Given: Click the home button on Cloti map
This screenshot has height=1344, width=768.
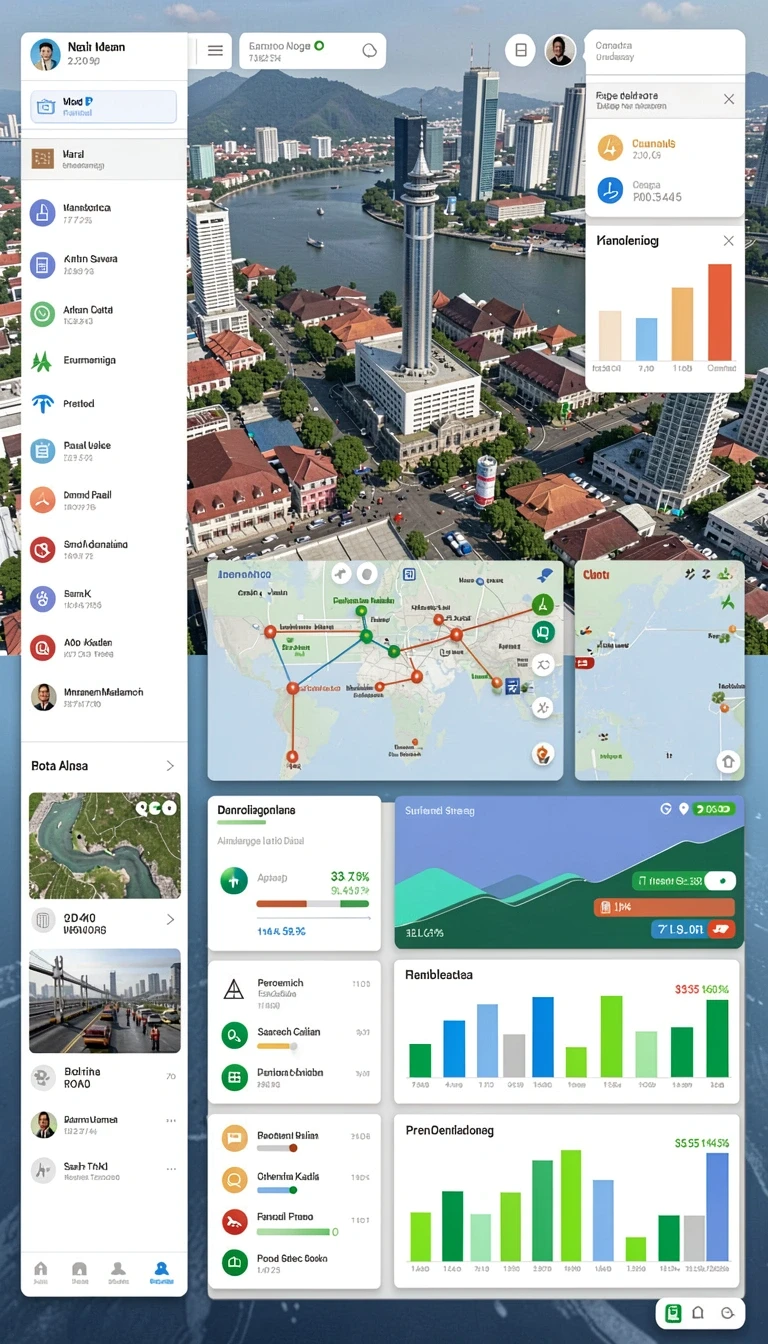Looking at the screenshot, I should pyautogui.click(x=727, y=762).
